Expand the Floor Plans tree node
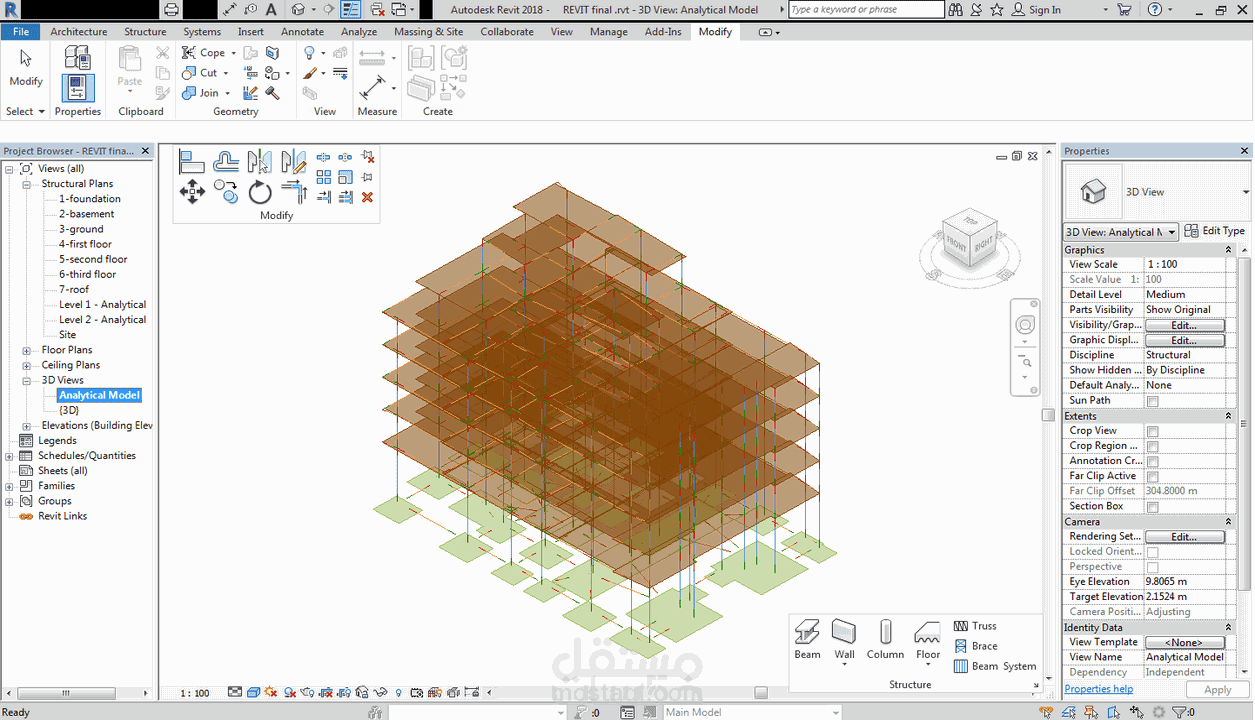1255x720 pixels. [27, 350]
